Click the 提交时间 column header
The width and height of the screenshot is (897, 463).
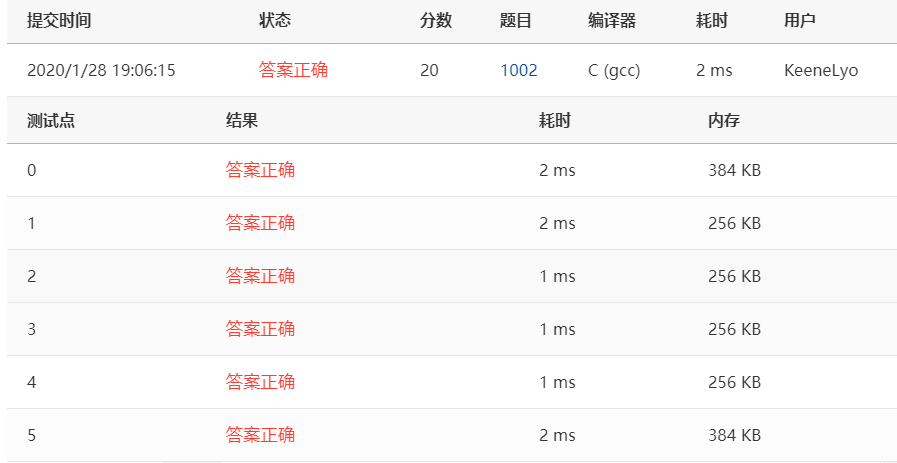point(59,21)
